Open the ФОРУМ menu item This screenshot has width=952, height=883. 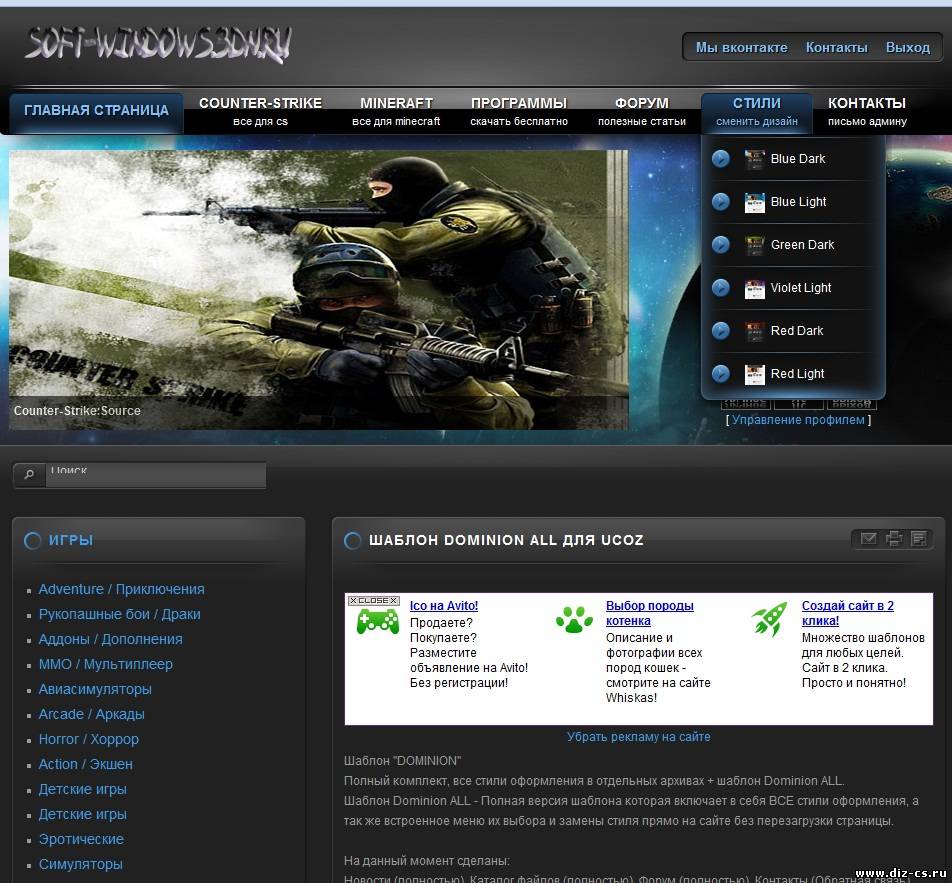[x=642, y=112]
